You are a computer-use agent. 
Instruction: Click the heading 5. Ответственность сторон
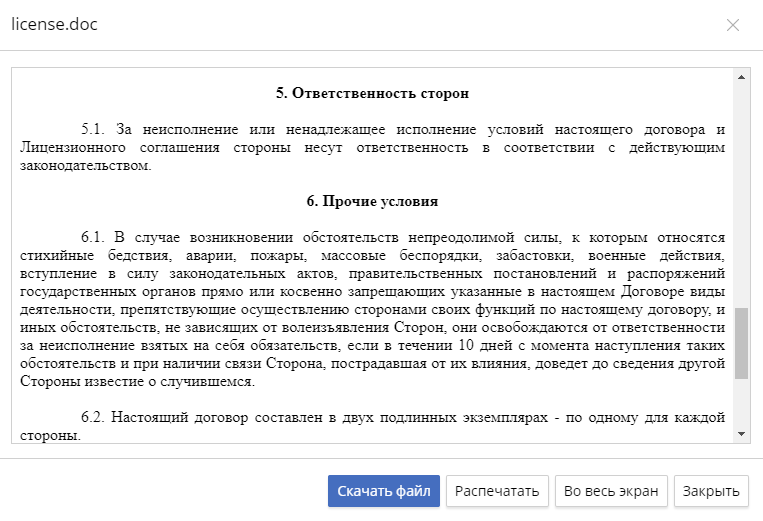click(x=372, y=93)
